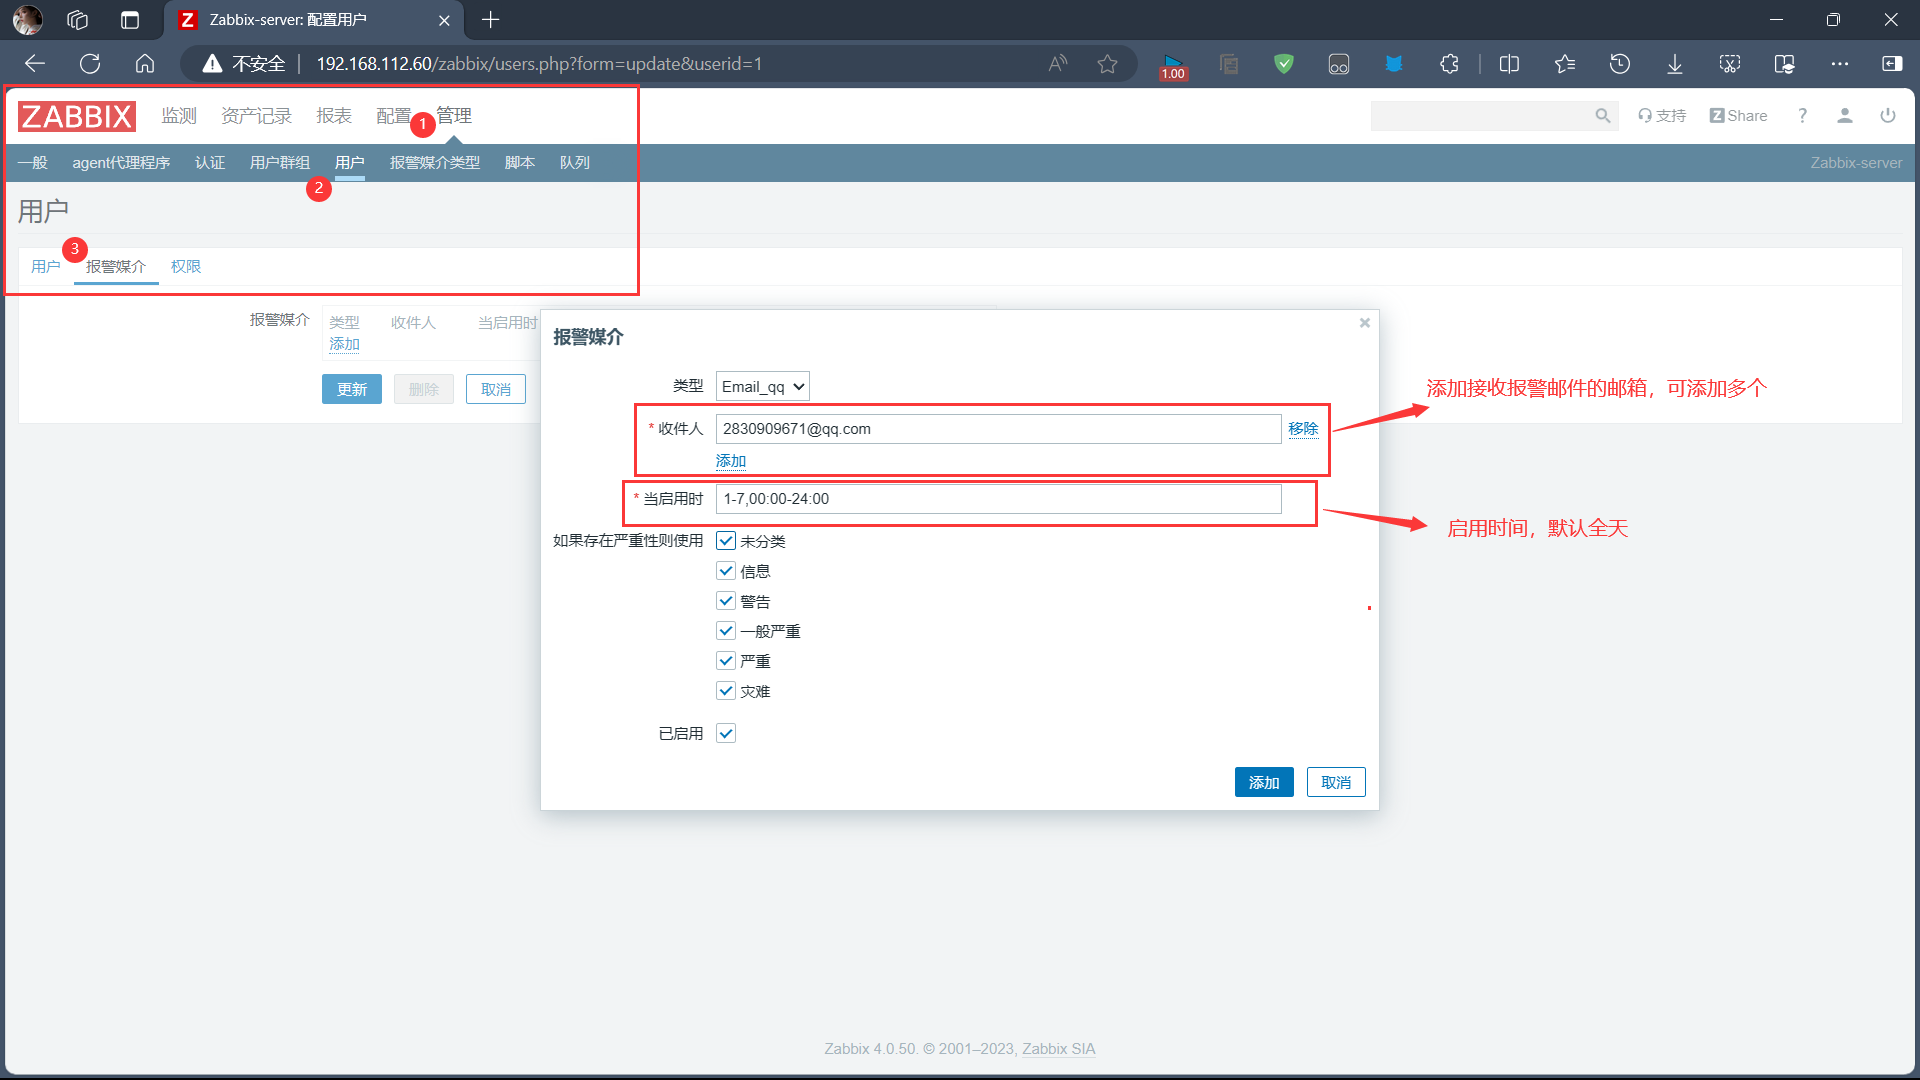The image size is (1920, 1080).
Task: Click the 更新 button
Action: [352, 389]
